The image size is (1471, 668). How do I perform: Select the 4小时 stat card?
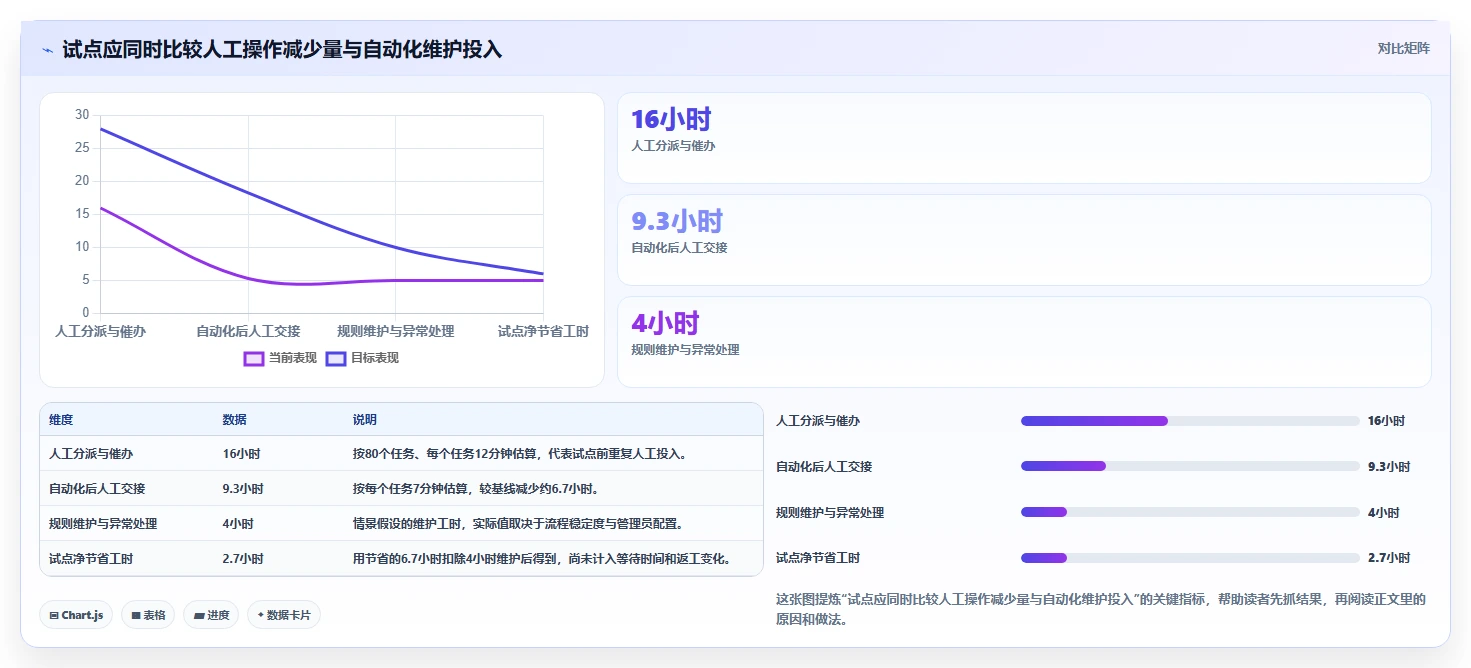[x=1024, y=342]
